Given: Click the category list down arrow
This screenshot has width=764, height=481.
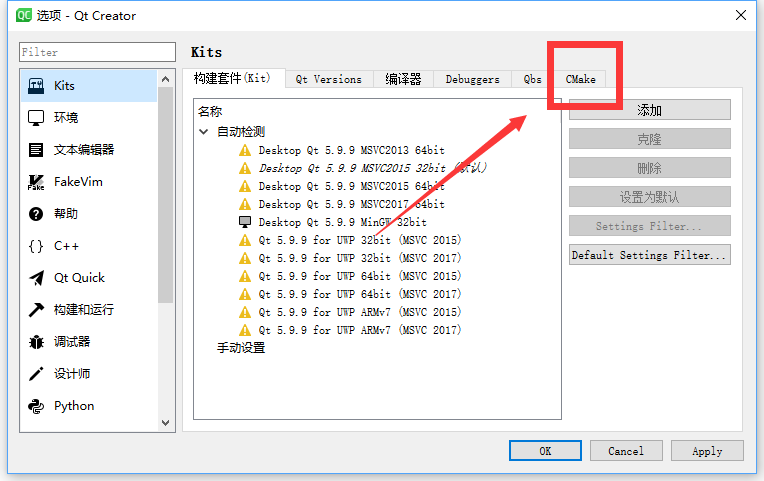Looking at the screenshot, I should click(x=166, y=423).
